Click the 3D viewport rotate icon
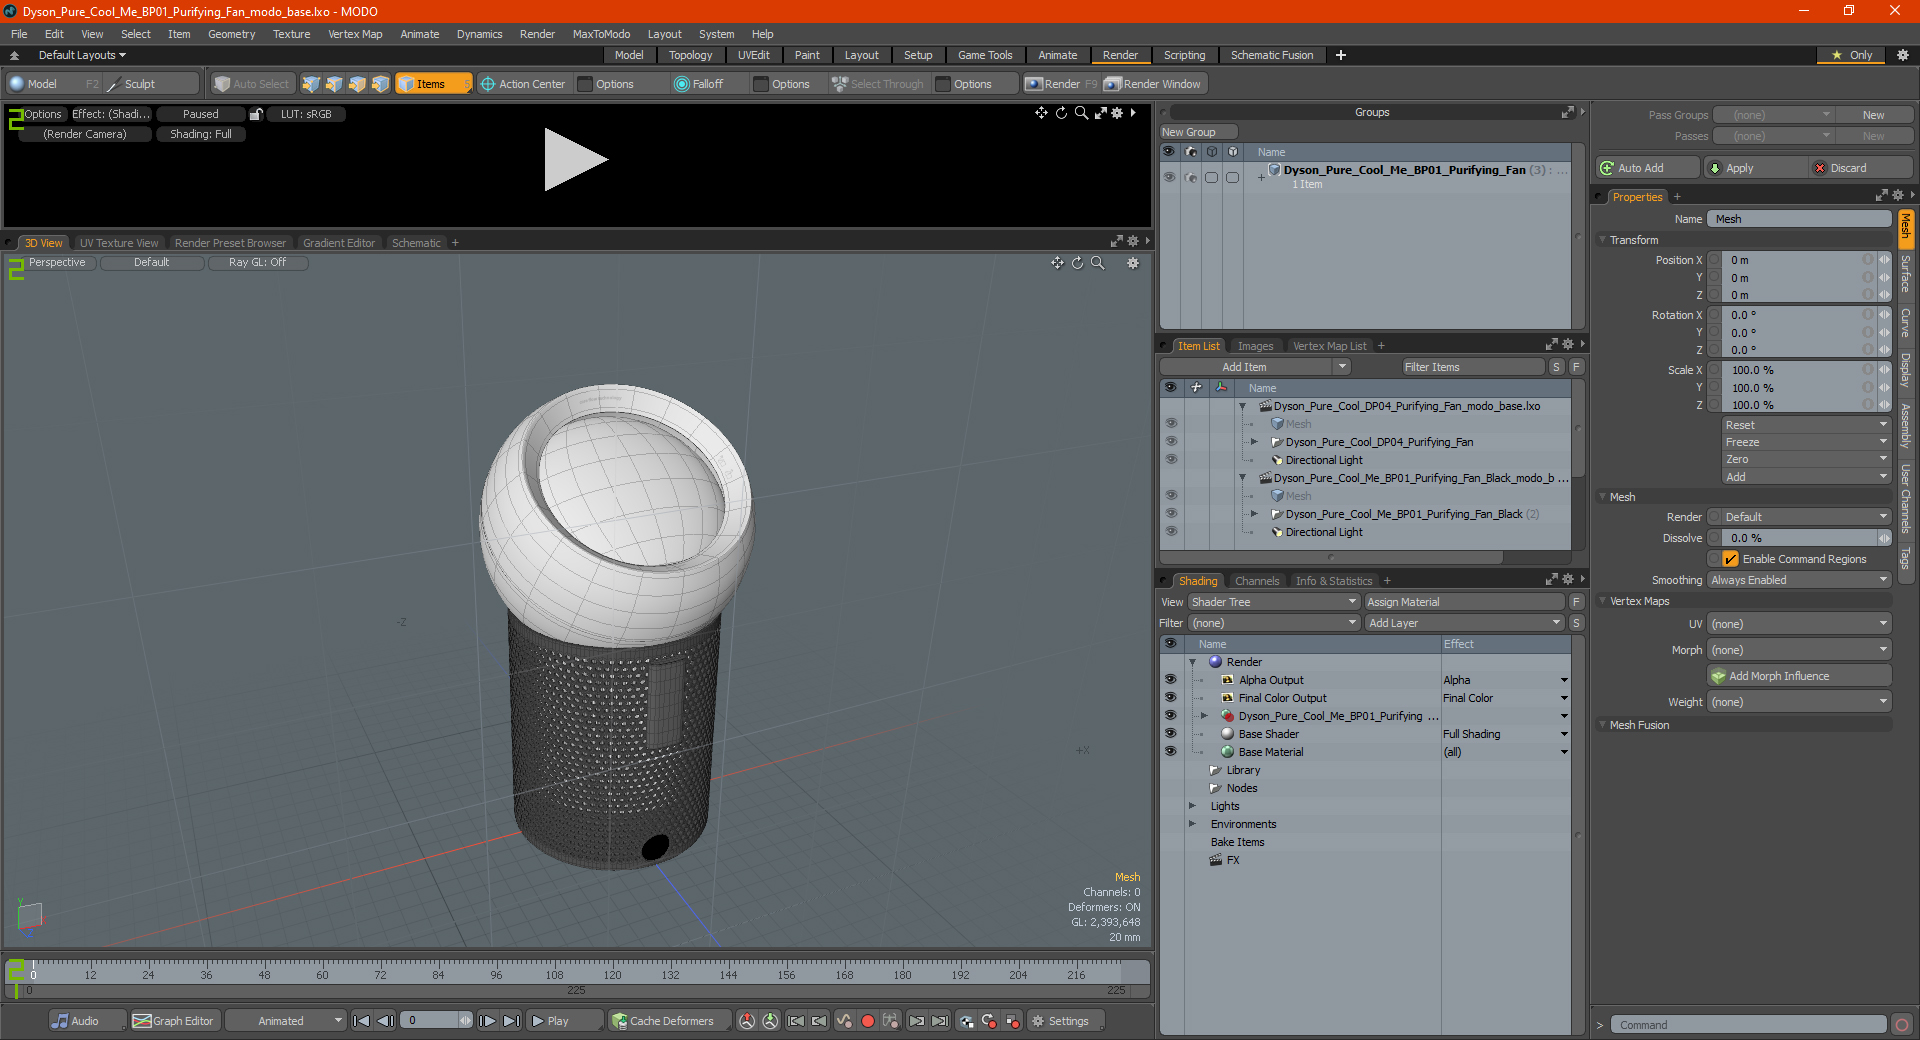Screen dimensions: 1920x1040 point(1077,263)
